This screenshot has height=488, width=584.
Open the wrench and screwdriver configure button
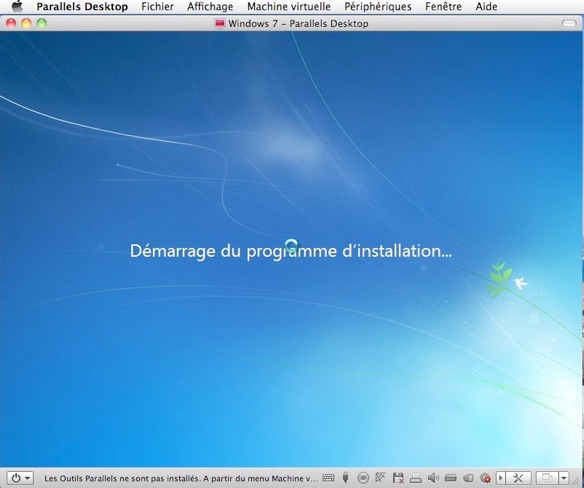click(x=518, y=478)
